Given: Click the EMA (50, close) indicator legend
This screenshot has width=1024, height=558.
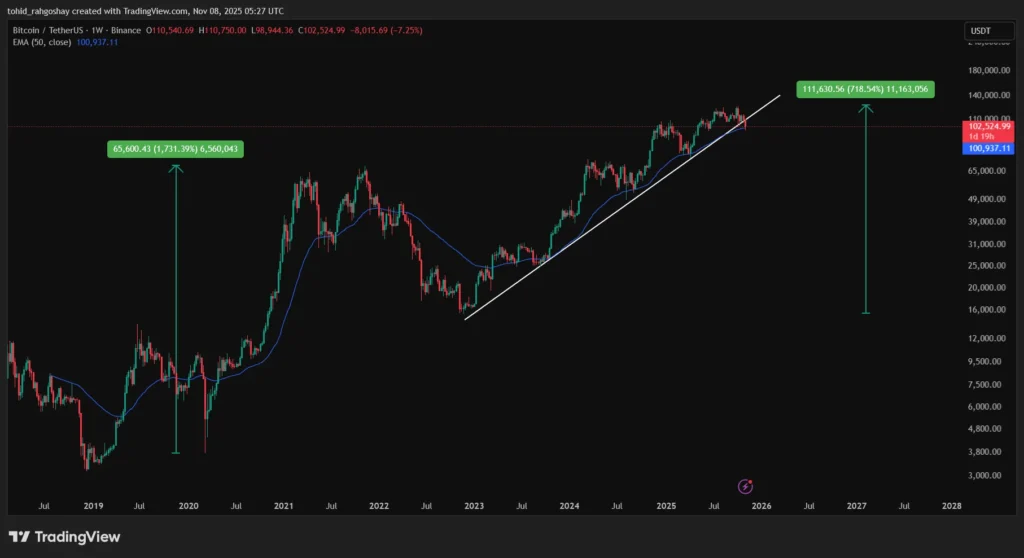Looking at the screenshot, I should point(48,42).
